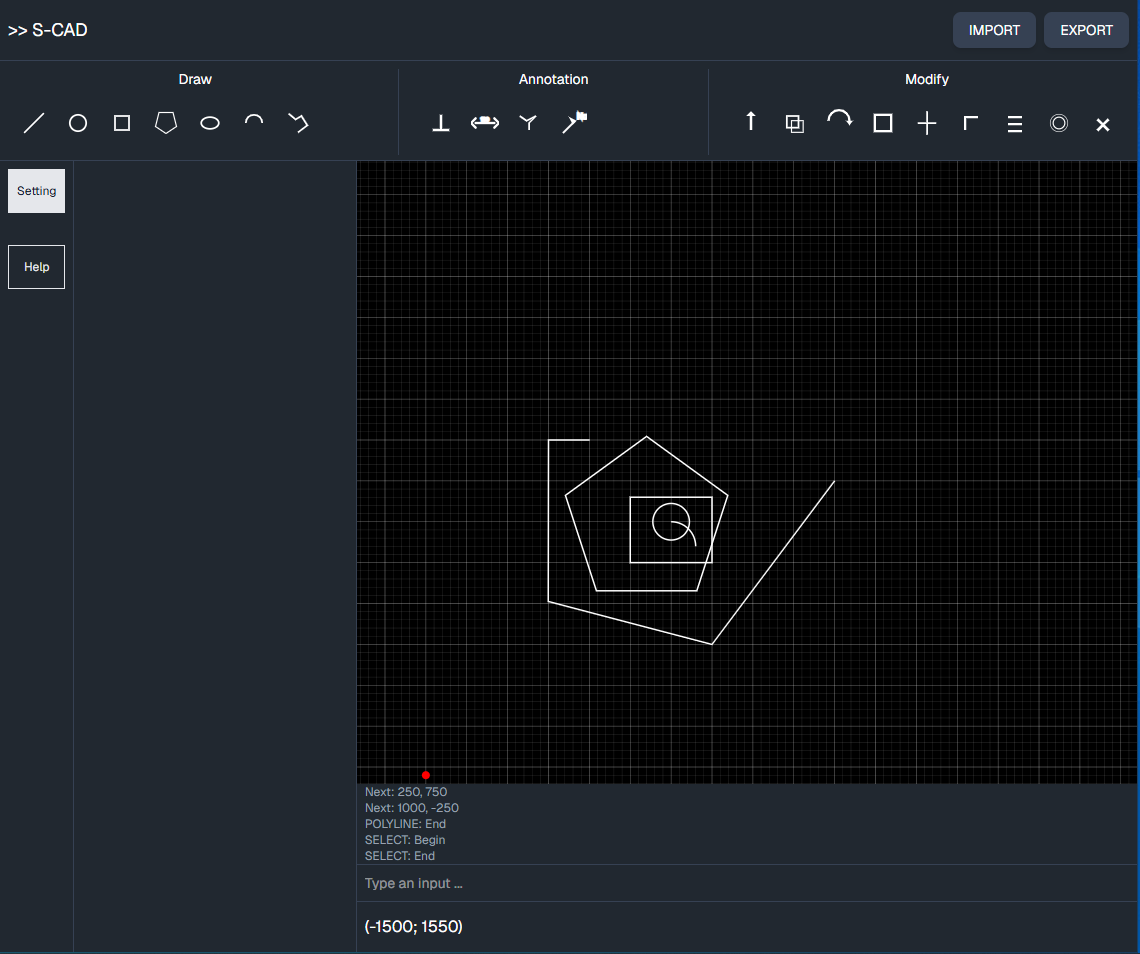The image size is (1140, 954).
Task: Open the Setting panel
Action: point(36,191)
